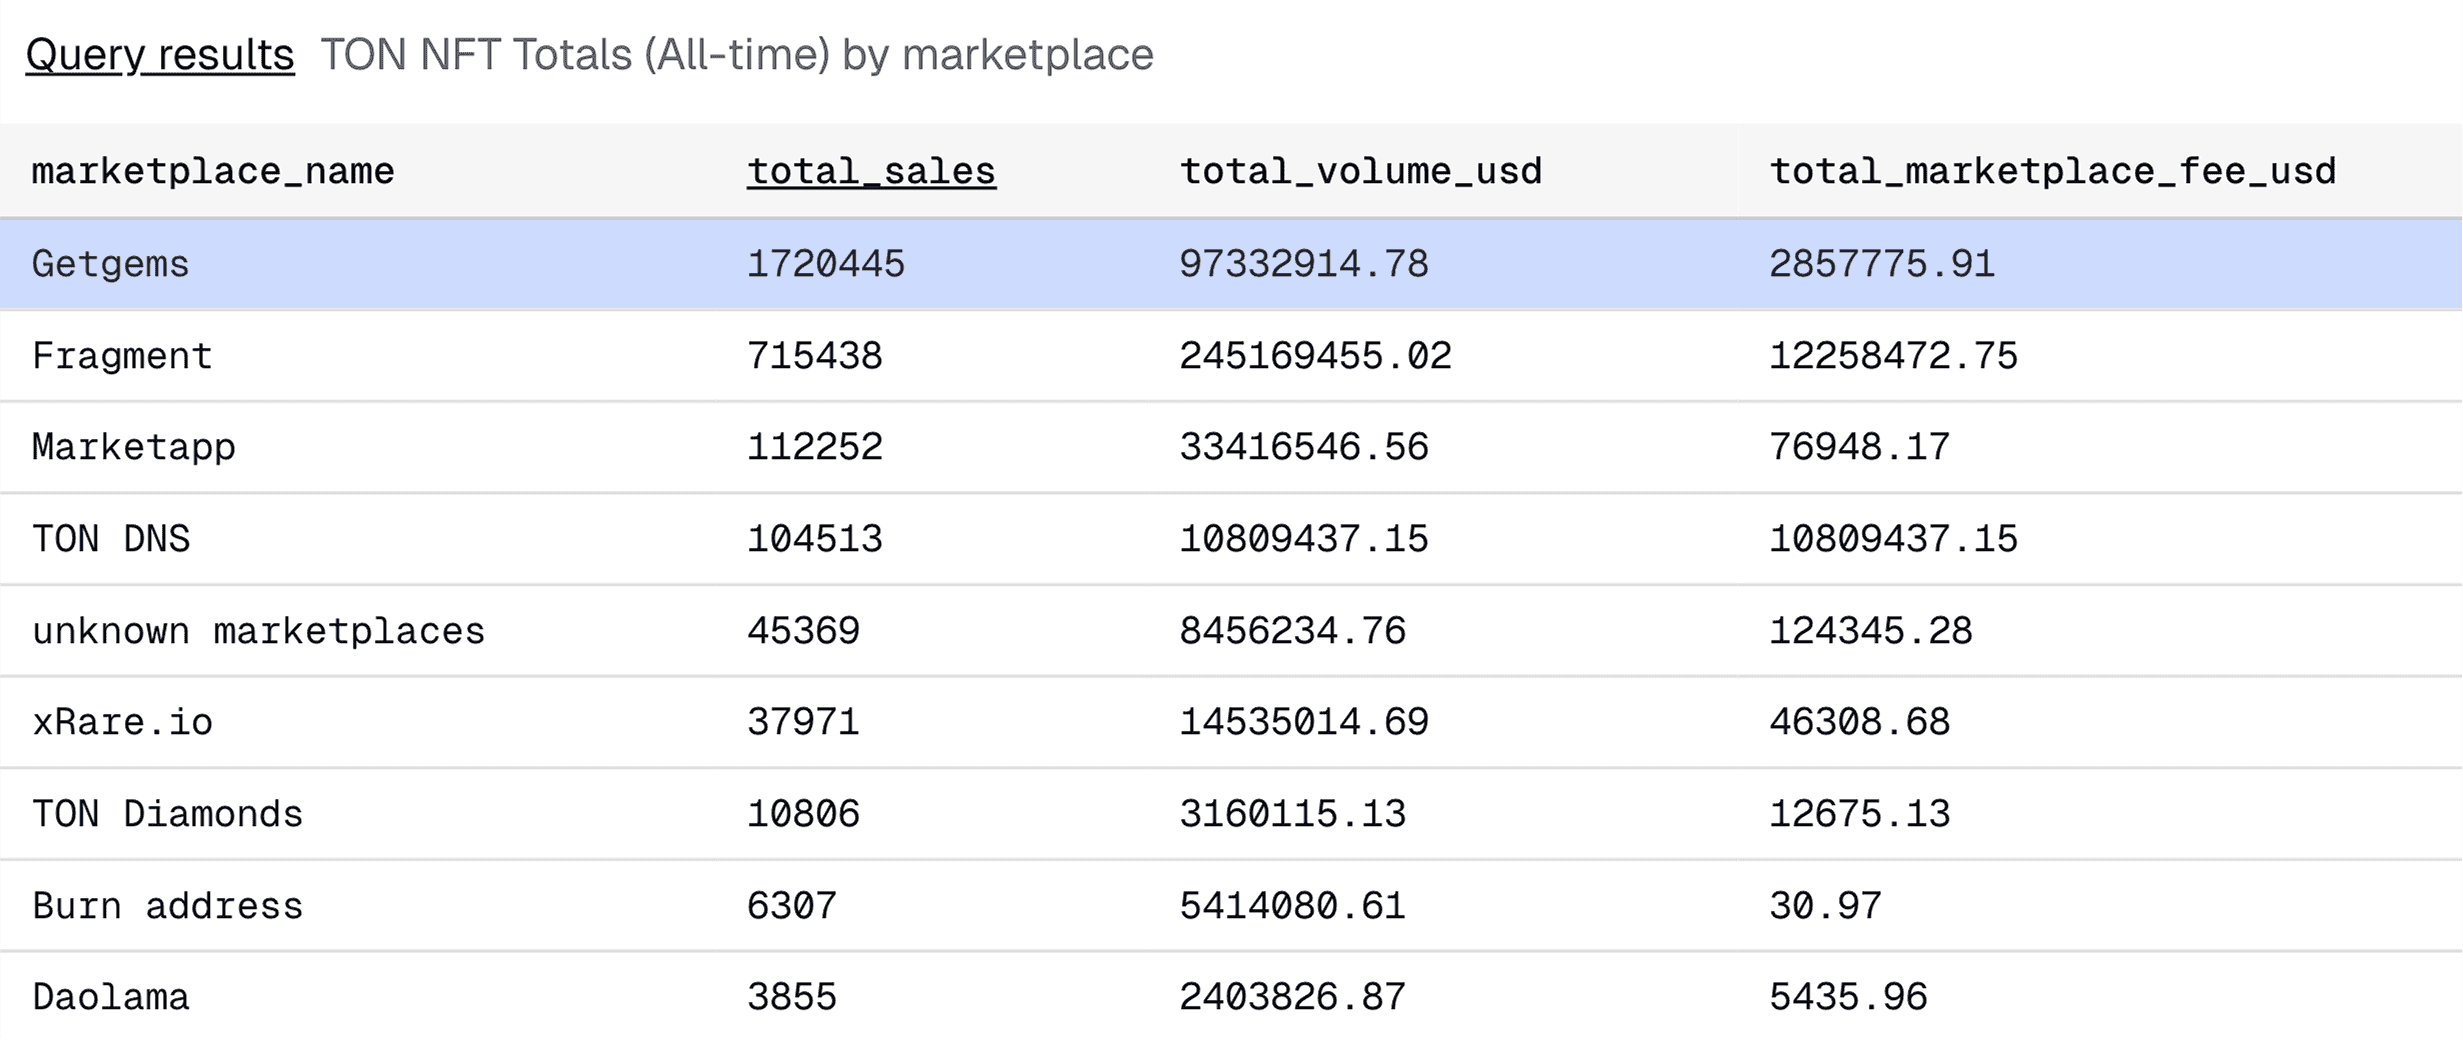The image size is (2463, 1041).
Task: Click TON DNS volume cell in total_volume_usd column
Action: tap(1304, 539)
